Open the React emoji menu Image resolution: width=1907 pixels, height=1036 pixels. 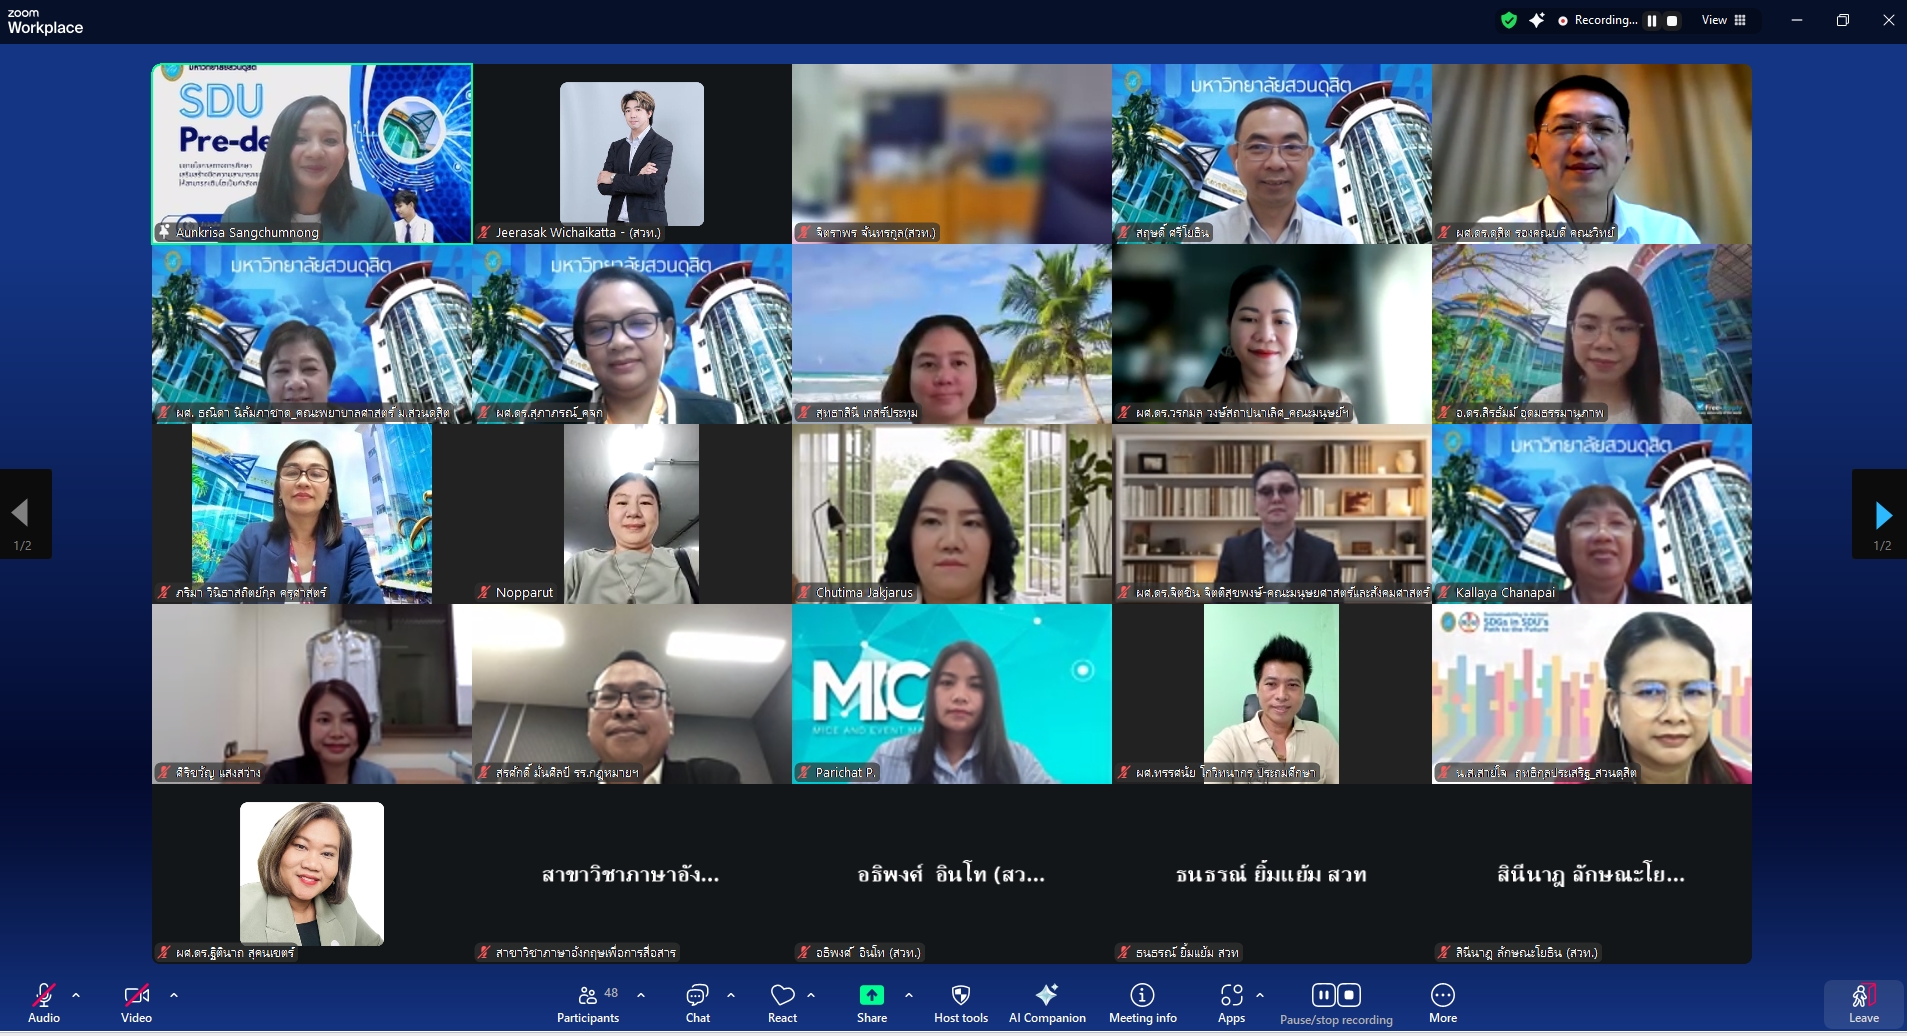782,1003
